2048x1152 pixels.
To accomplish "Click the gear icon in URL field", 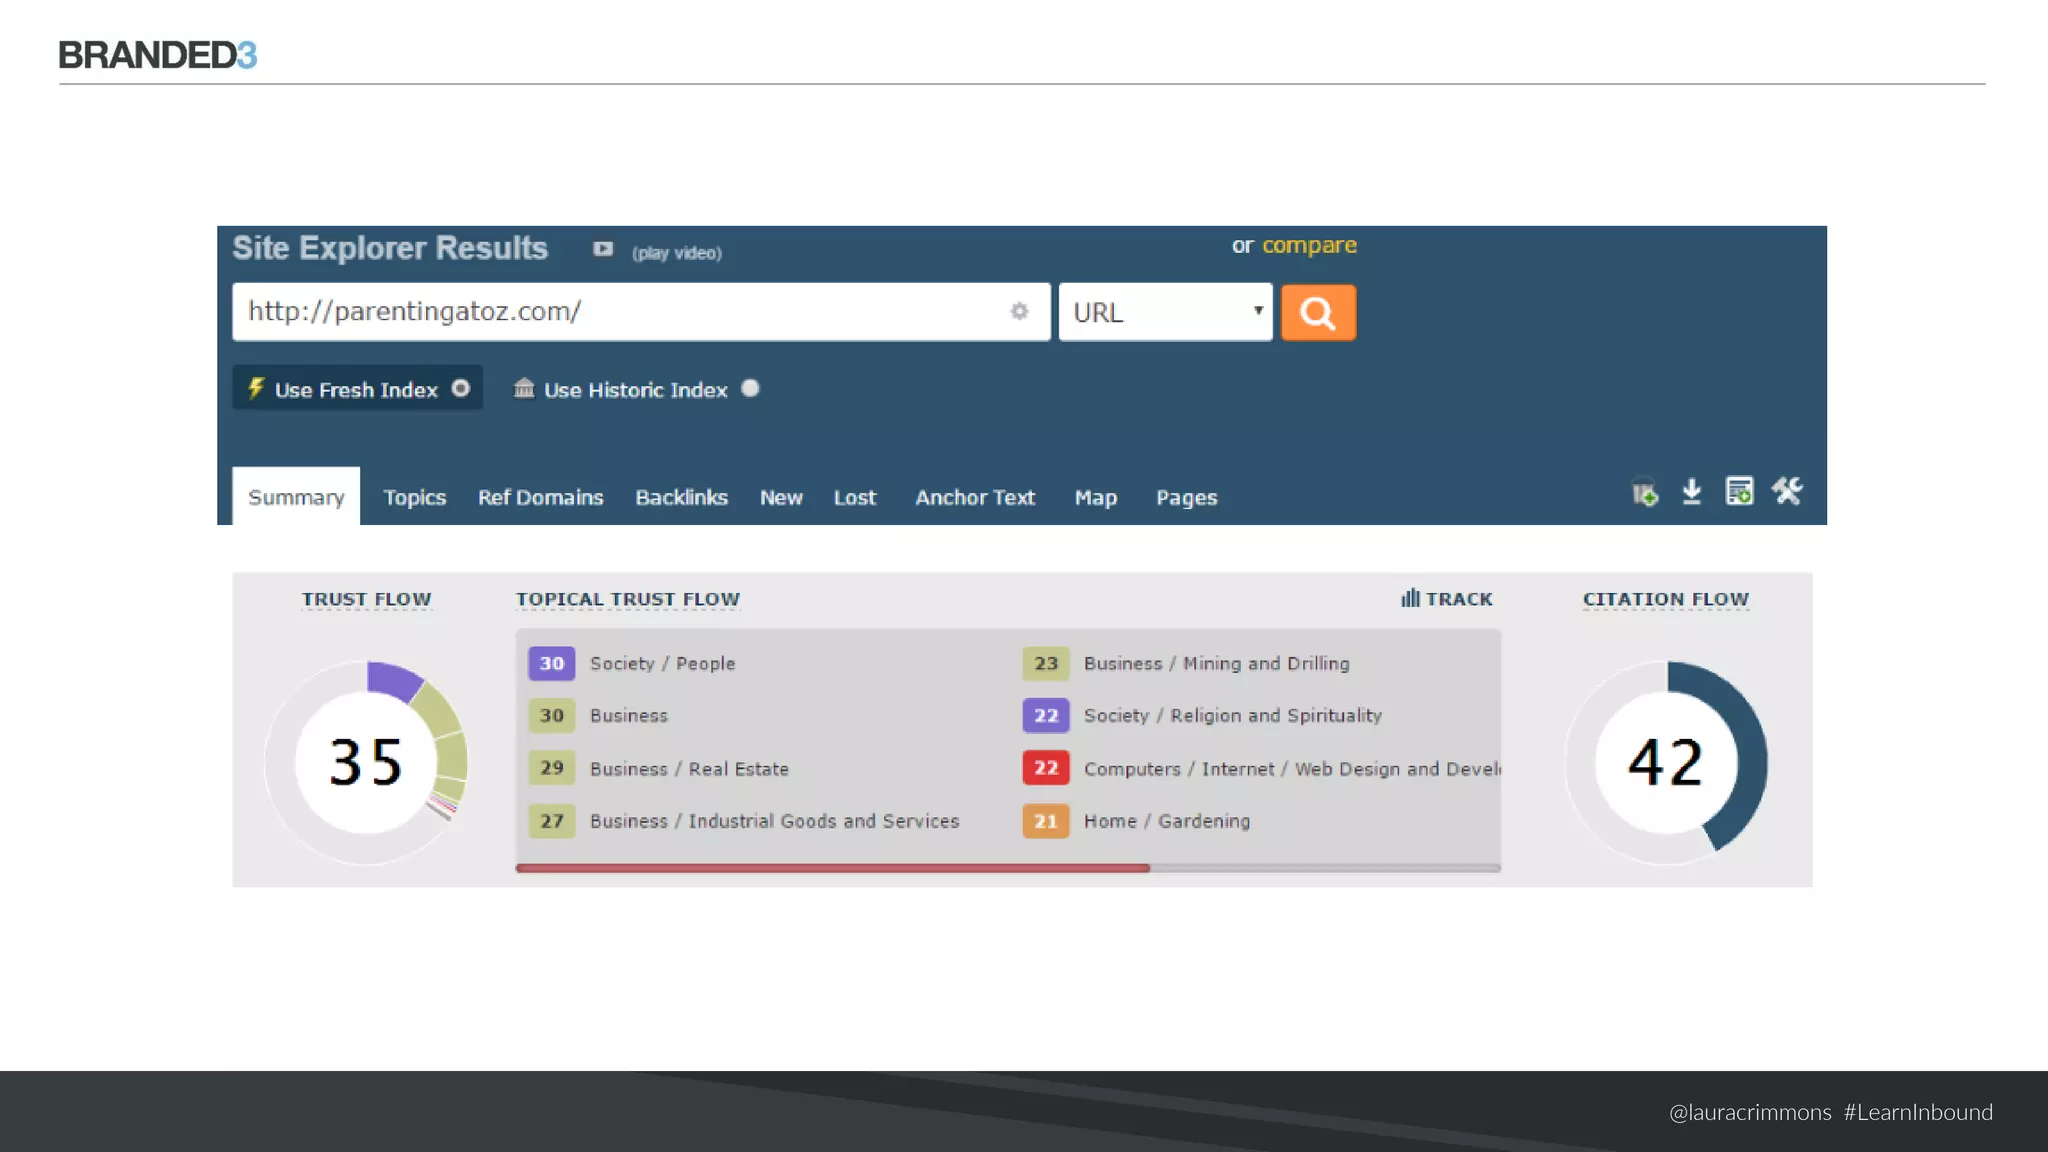I will [1019, 311].
